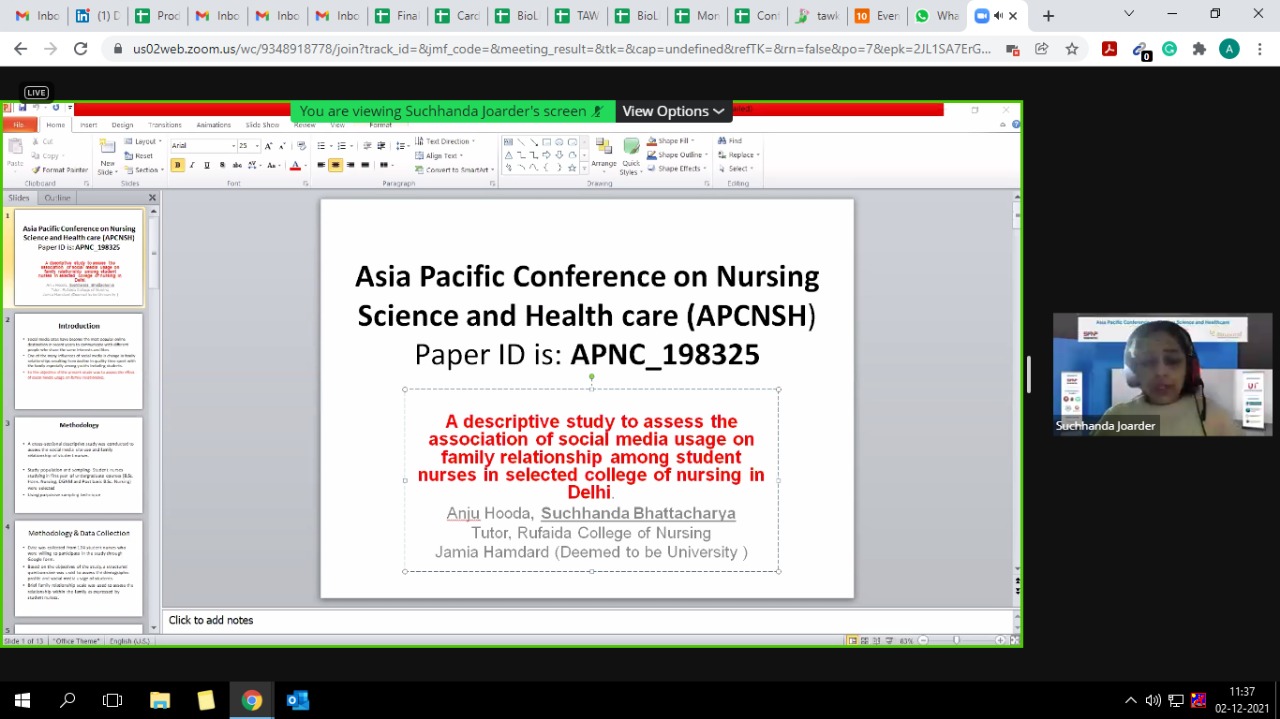Screen dimensions: 1280x719
Task: Click the Increase Indent icon
Action: click(x=381, y=146)
